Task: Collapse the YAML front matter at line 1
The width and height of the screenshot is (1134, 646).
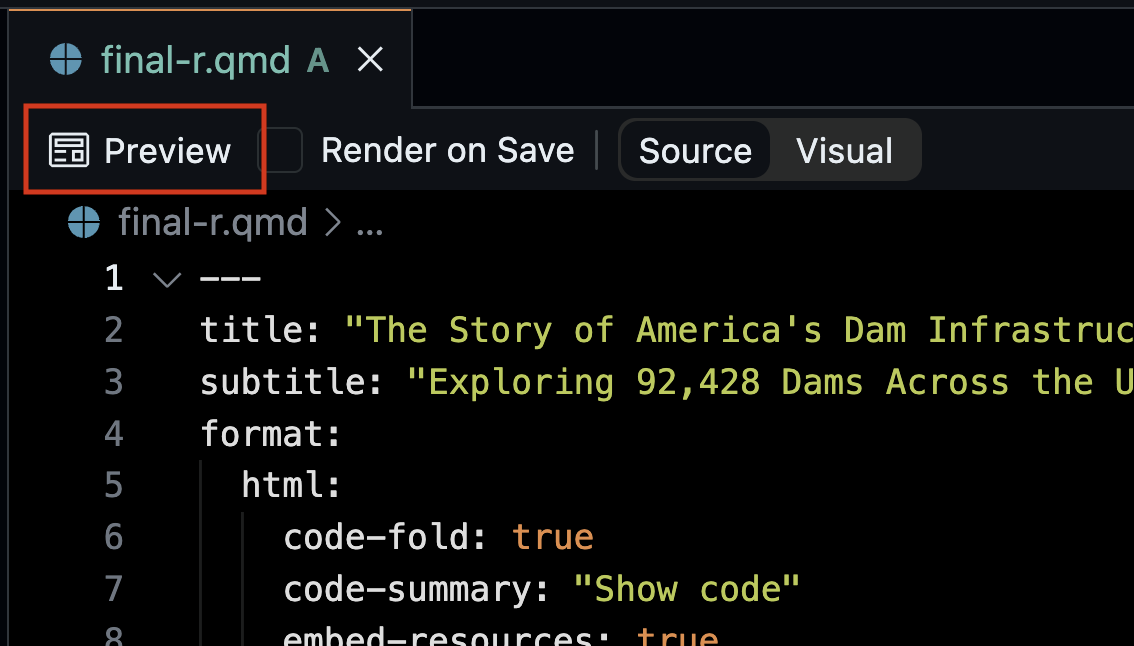Action: click(x=166, y=278)
